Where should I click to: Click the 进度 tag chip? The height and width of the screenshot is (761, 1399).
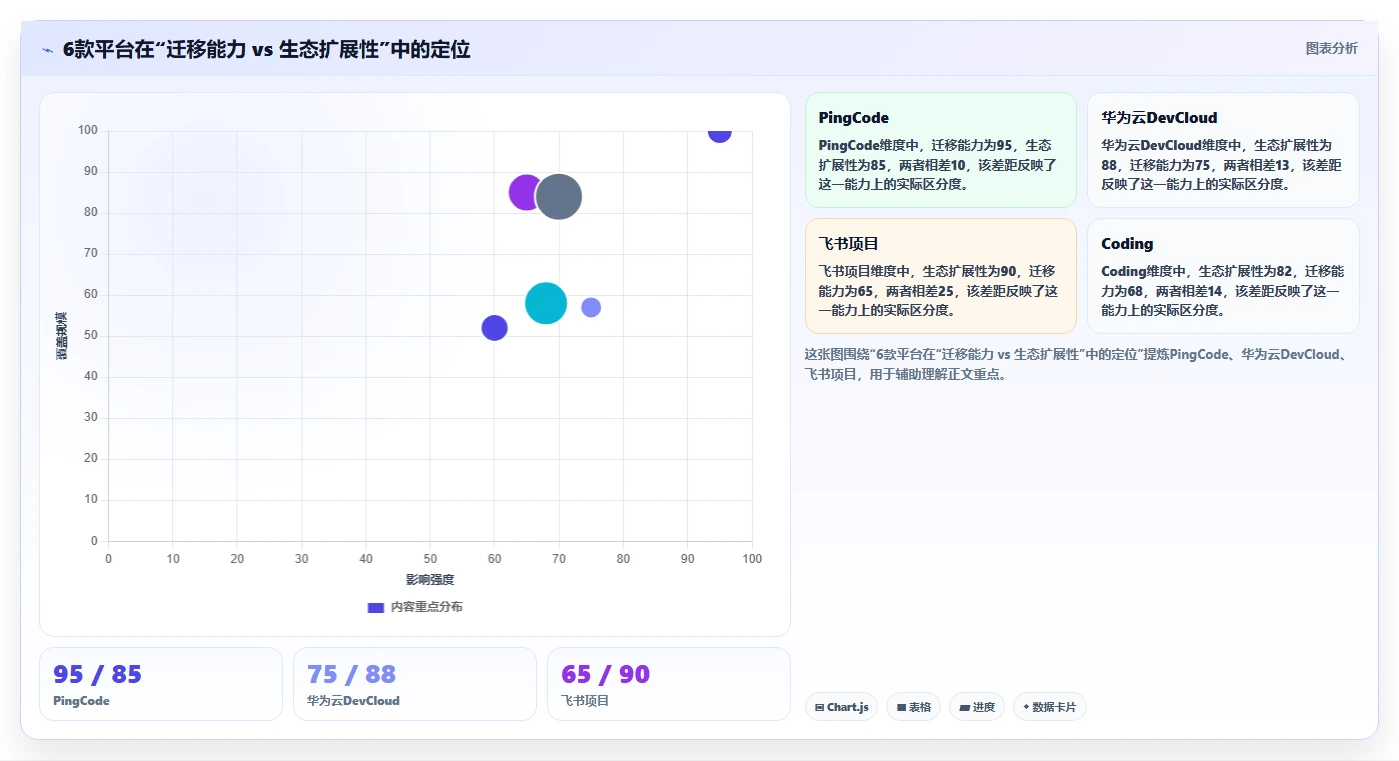coord(977,707)
